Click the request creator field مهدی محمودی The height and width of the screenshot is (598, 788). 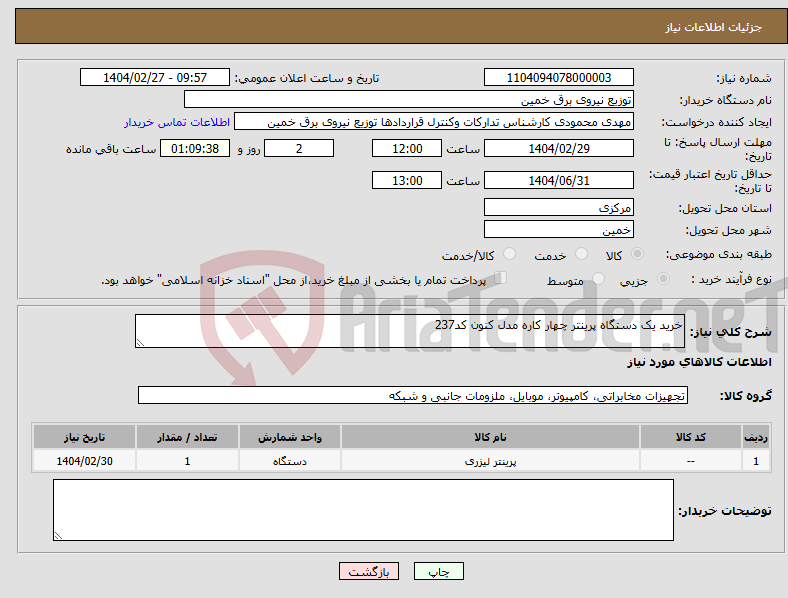(434, 122)
